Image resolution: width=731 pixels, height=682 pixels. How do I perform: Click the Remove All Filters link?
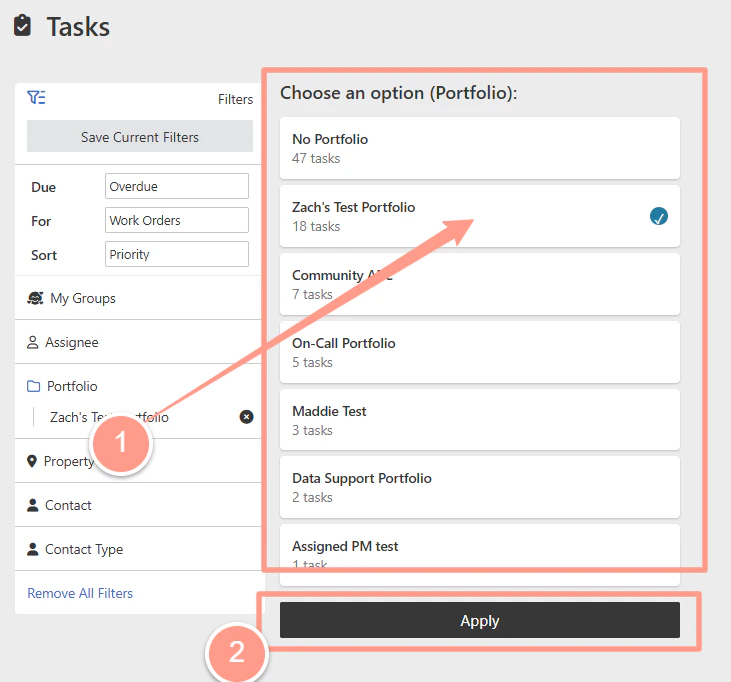click(80, 593)
